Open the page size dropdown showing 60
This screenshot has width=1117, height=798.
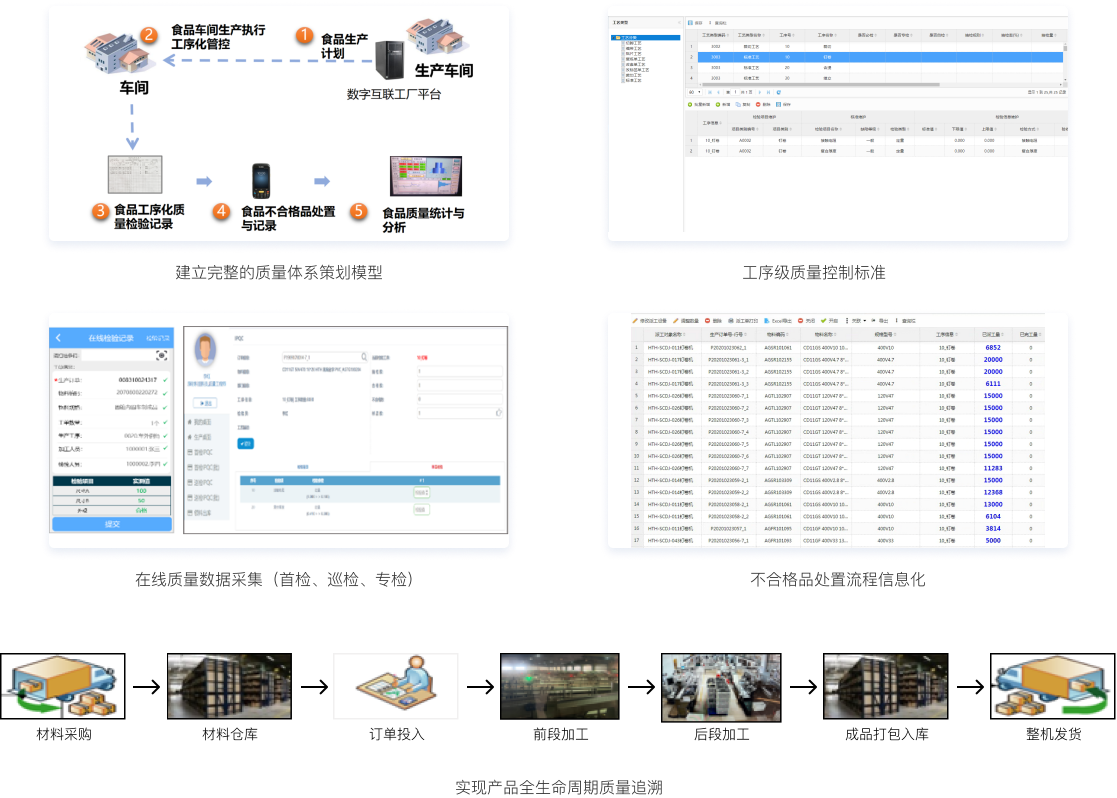coord(694,92)
